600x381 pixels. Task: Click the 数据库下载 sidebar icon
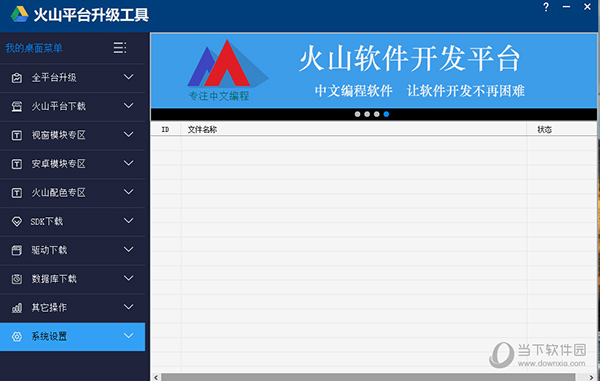pos(16,279)
